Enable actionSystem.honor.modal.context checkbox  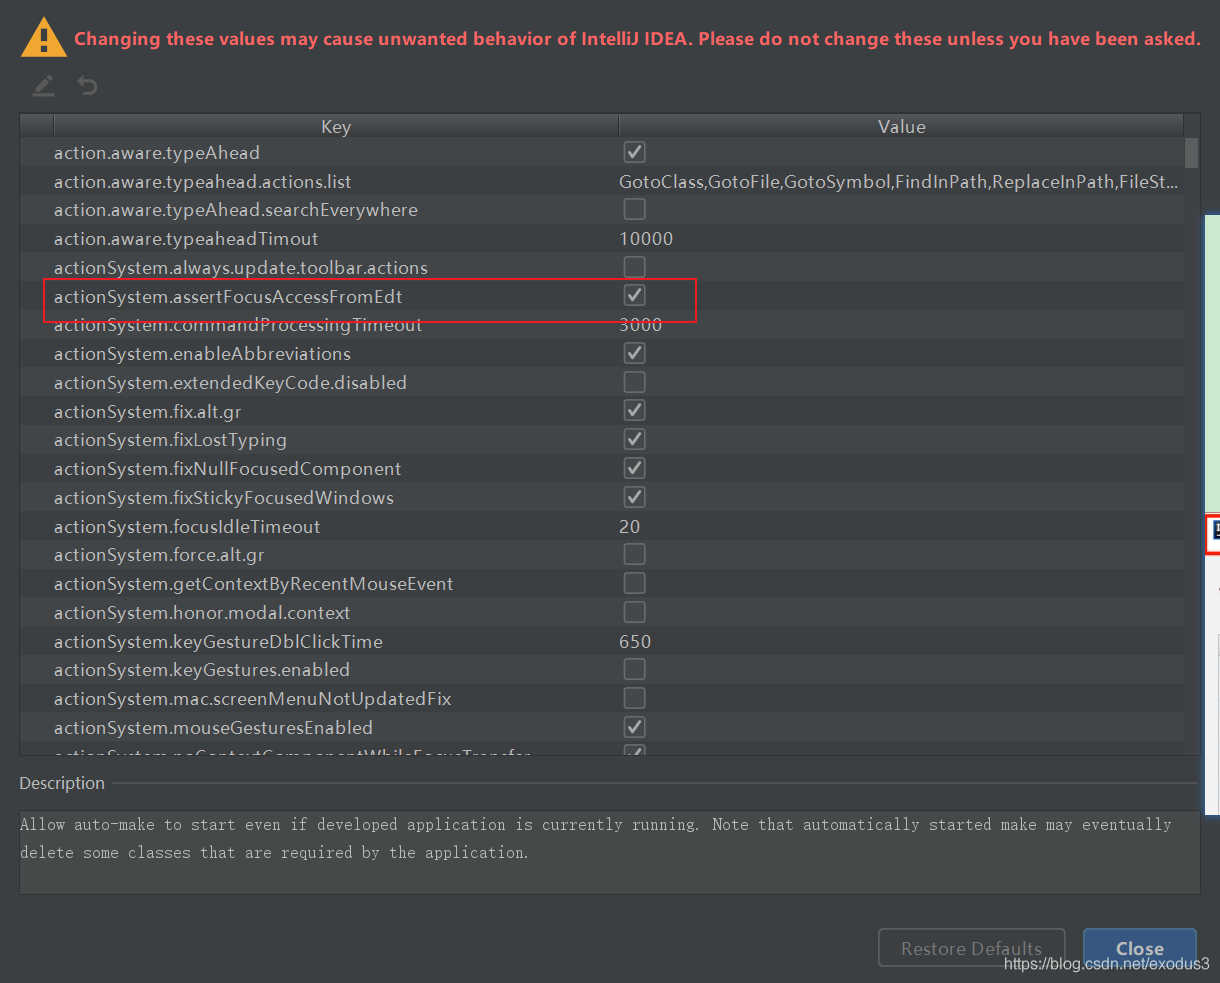tap(634, 612)
